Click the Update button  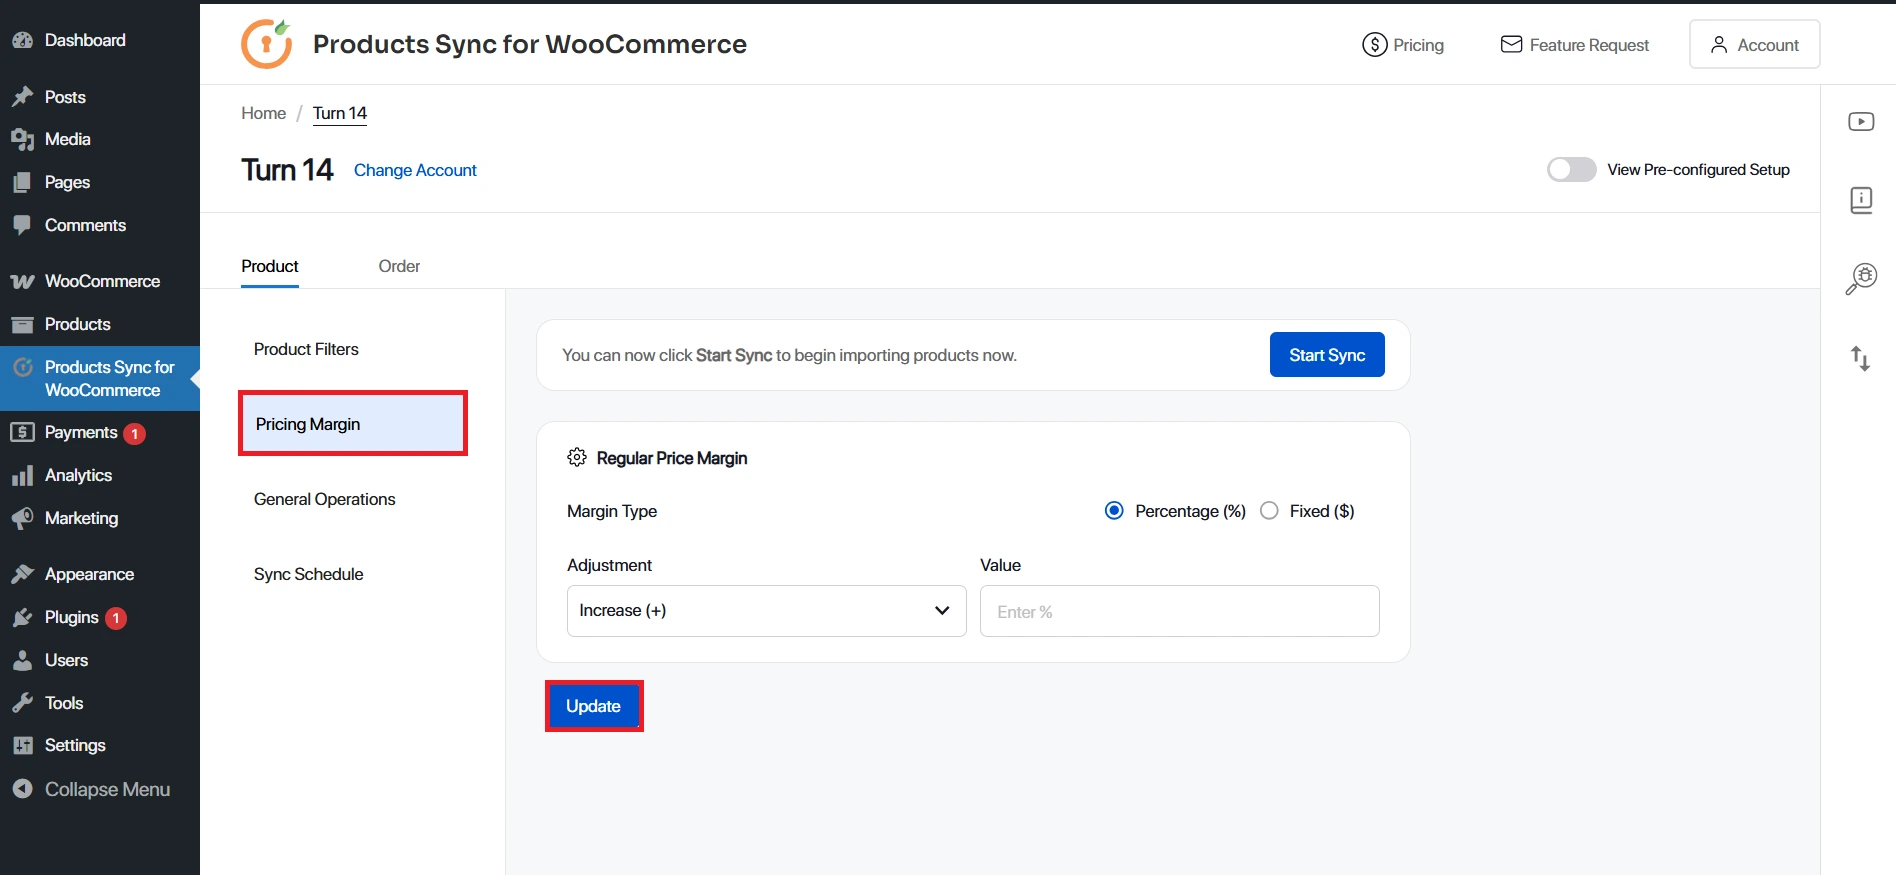[x=593, y=706]
